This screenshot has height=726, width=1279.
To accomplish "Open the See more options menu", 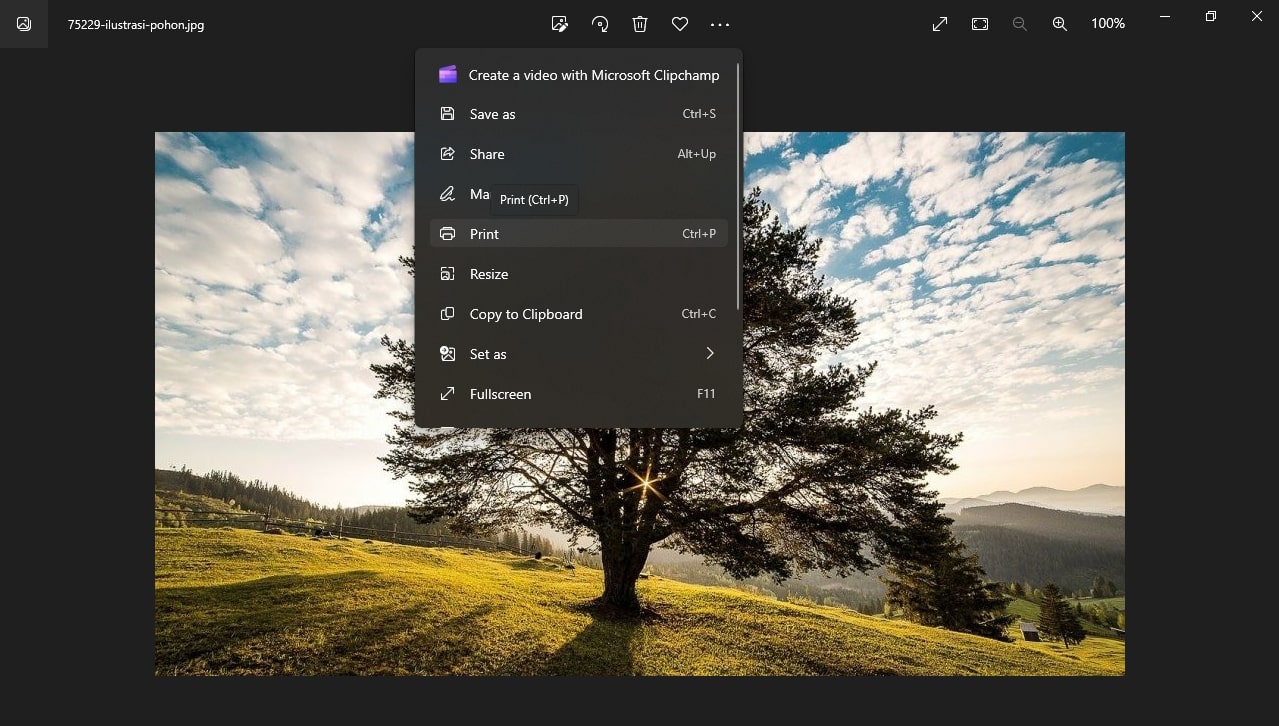I will 720,23.
